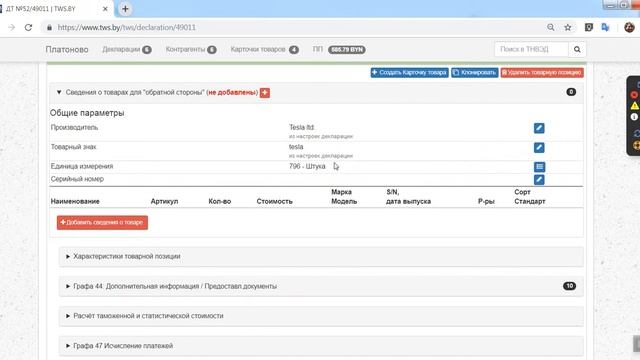
Task: Open the list for Единица измерения
Action: tap(539, 167)
